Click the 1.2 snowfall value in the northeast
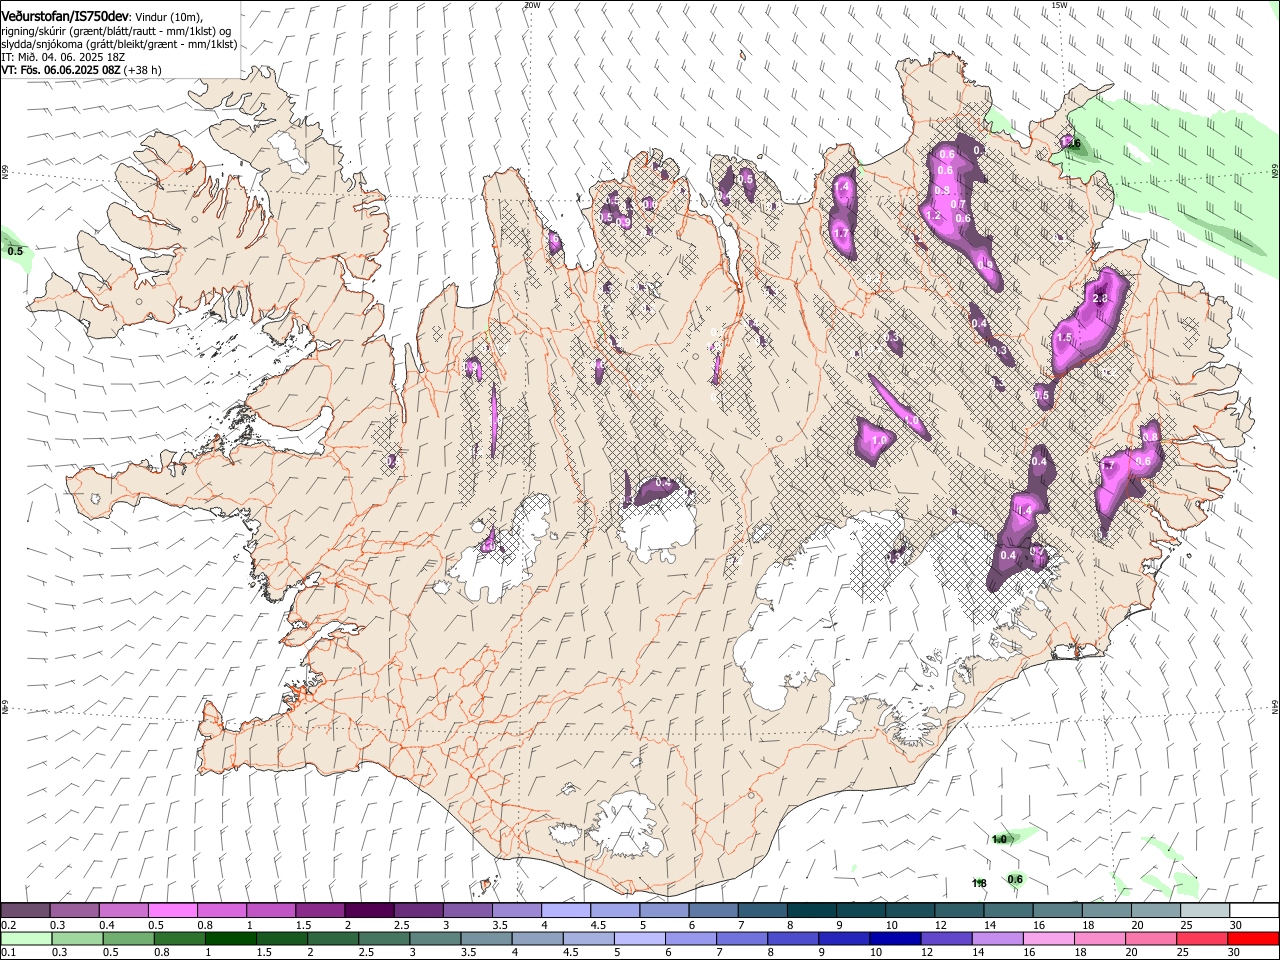Viewport: 1280px width, 960px height. click(934, 215)
